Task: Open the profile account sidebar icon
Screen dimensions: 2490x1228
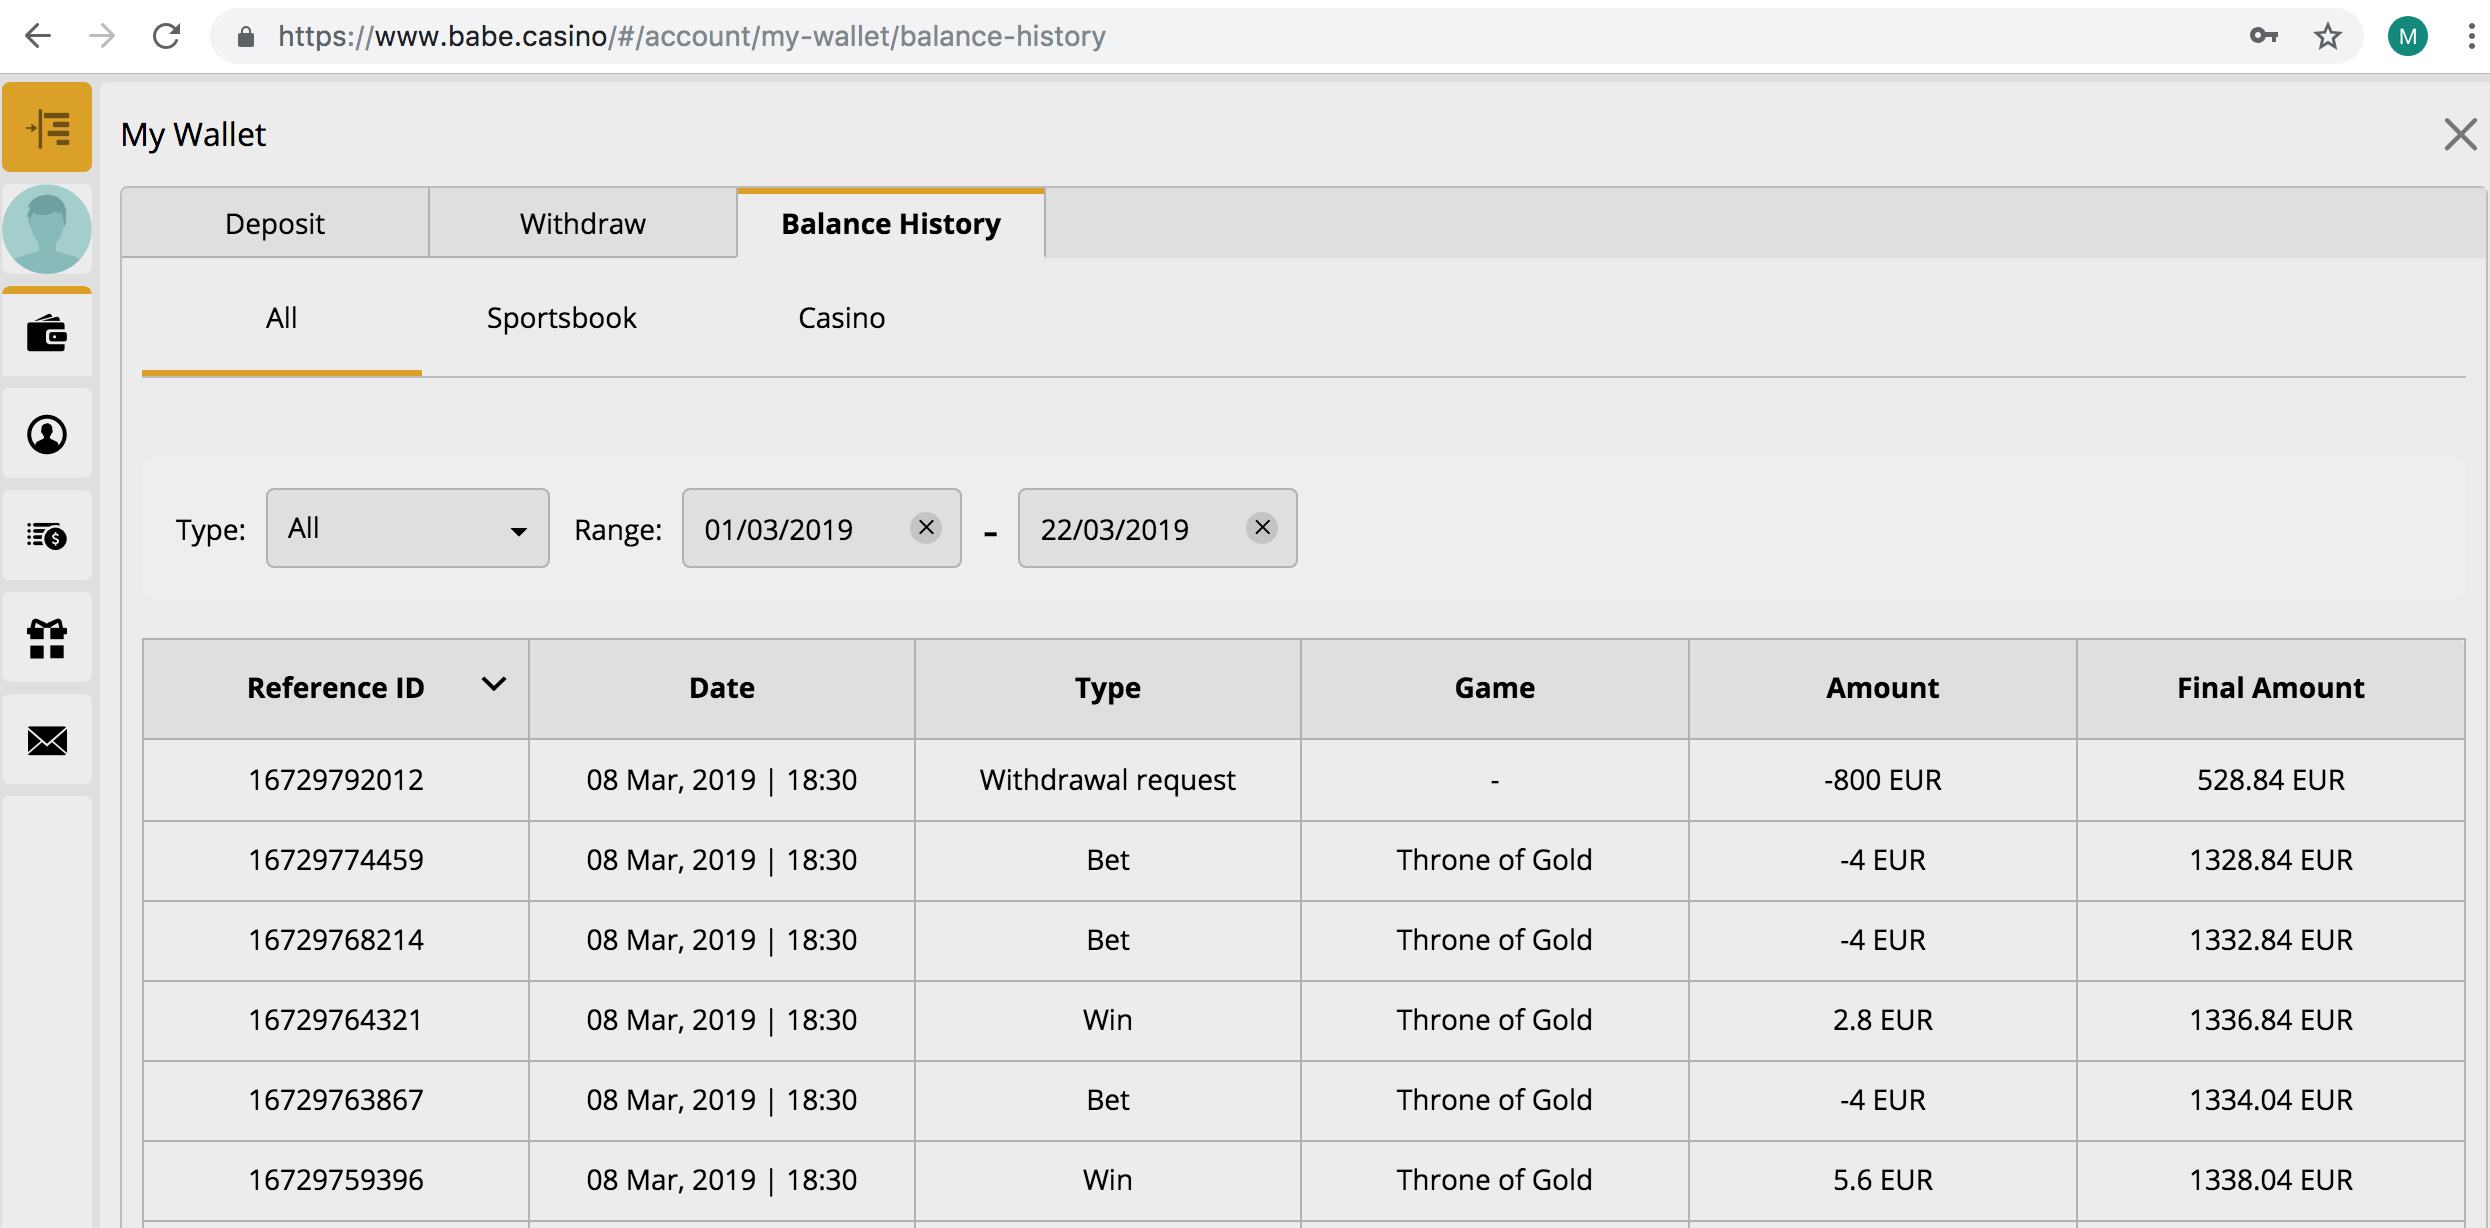Action: click(47, 434)
